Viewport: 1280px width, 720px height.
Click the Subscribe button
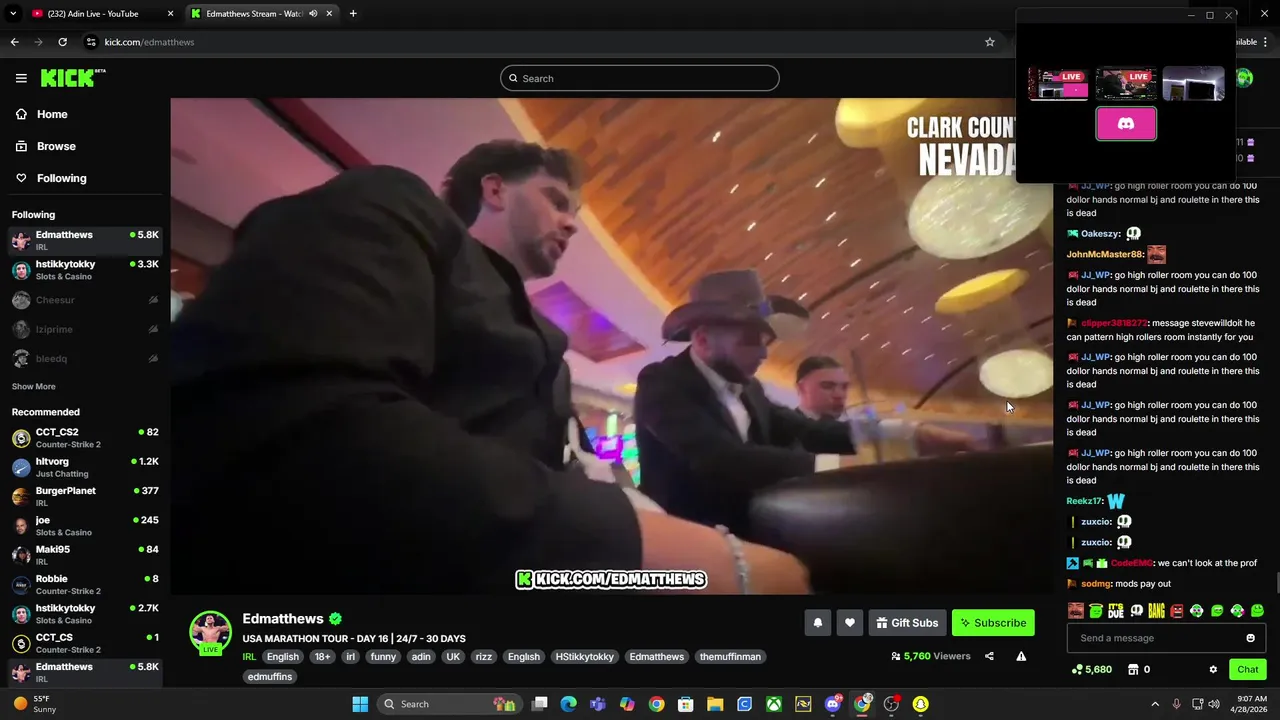(x=993, y=623)
